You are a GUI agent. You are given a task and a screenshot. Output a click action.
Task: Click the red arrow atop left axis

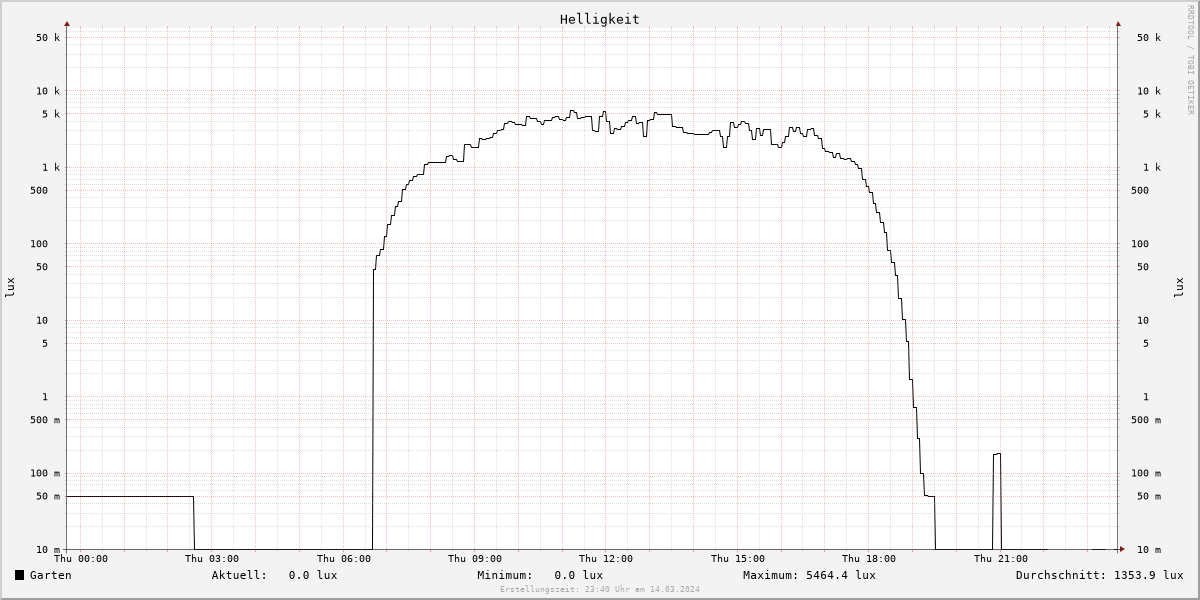67,23
